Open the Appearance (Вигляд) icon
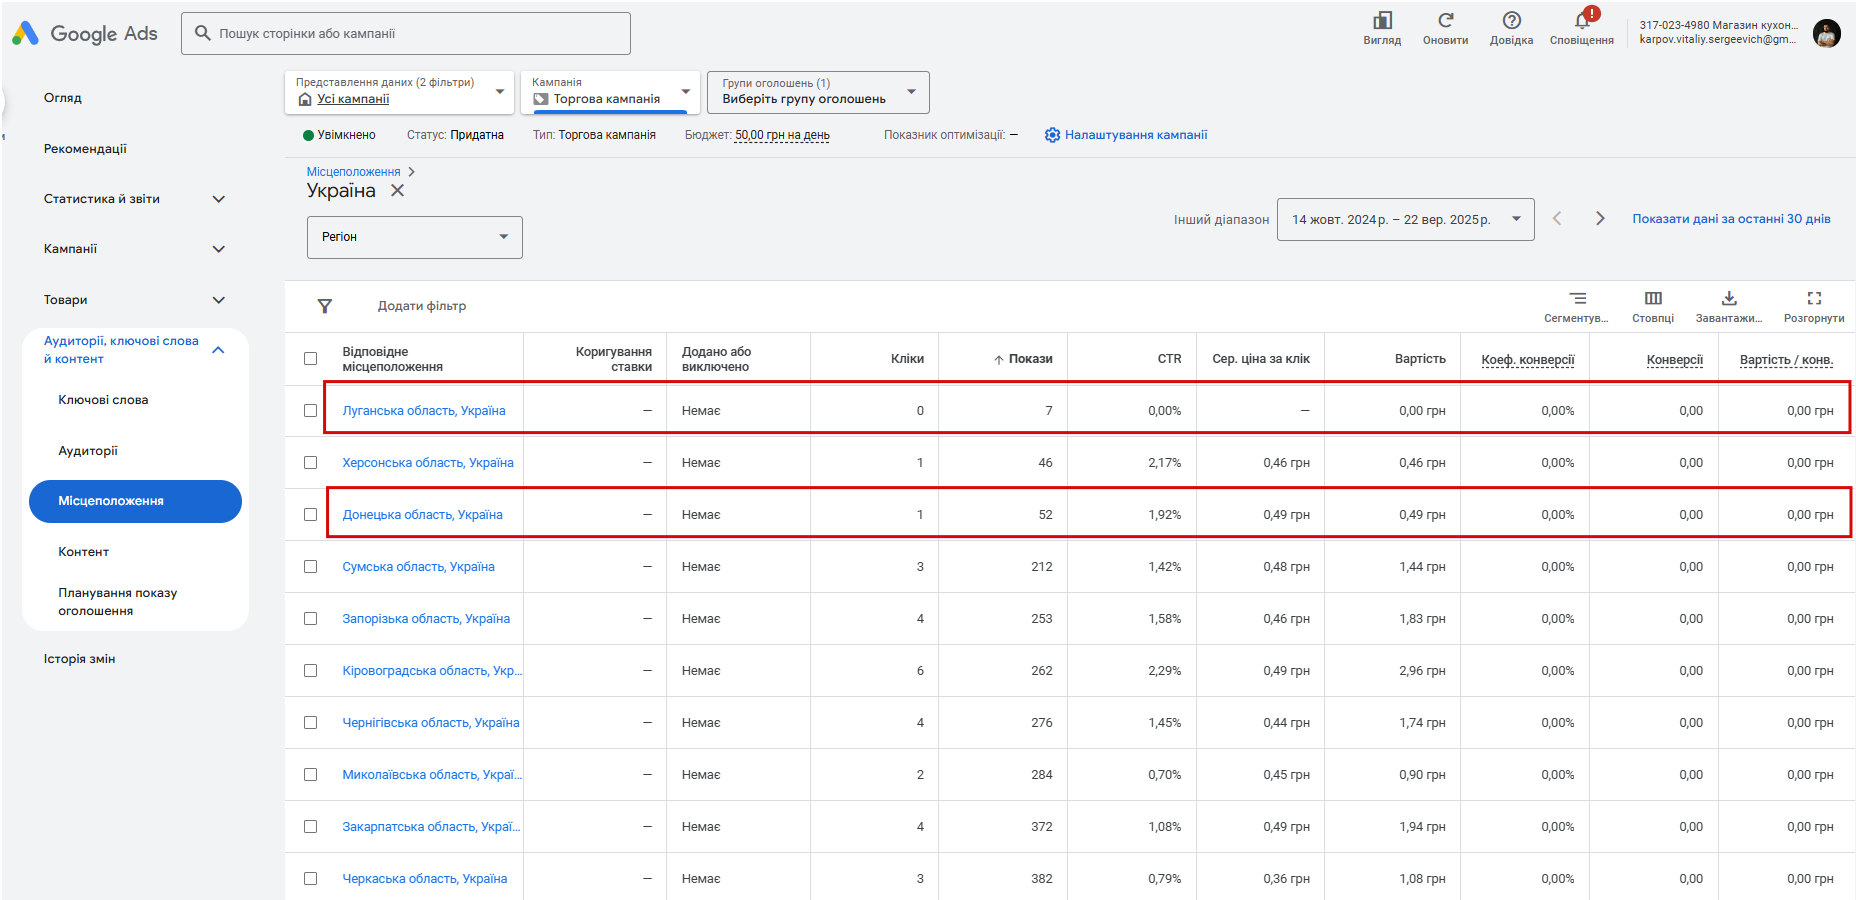The height and width of the screenshot is (900, 1856). (x=1382, y=22)
